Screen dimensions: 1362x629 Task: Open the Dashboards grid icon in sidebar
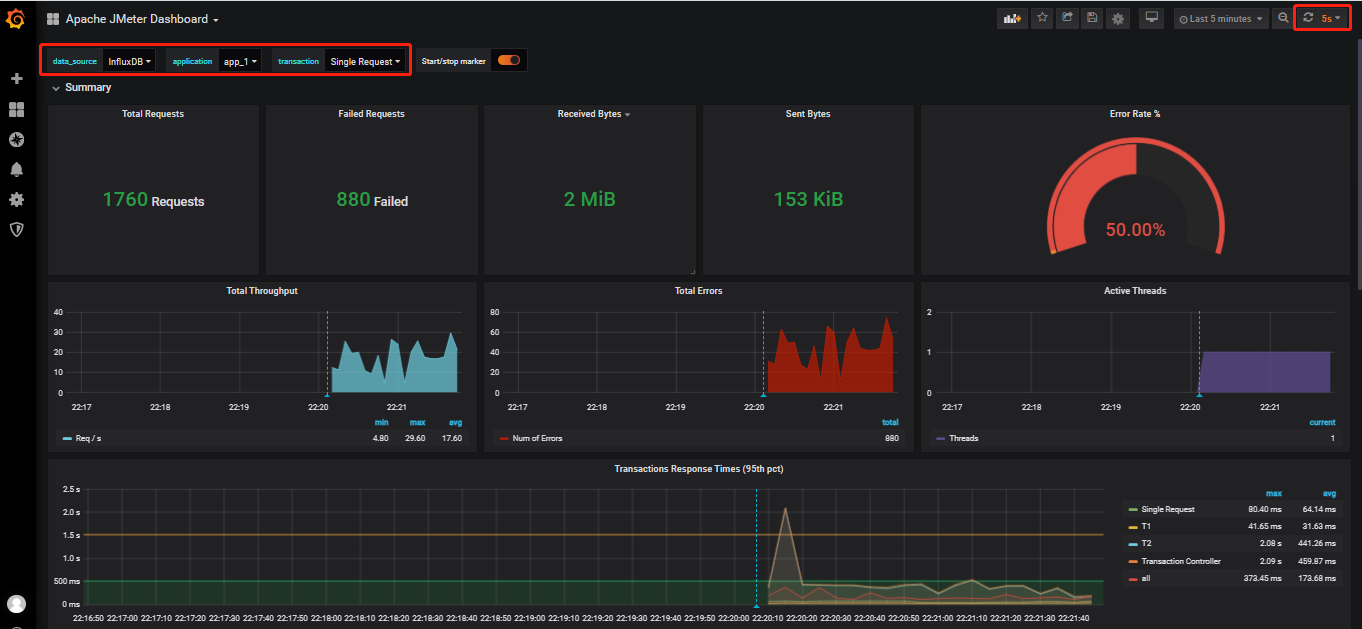click(x=16, y=109)
